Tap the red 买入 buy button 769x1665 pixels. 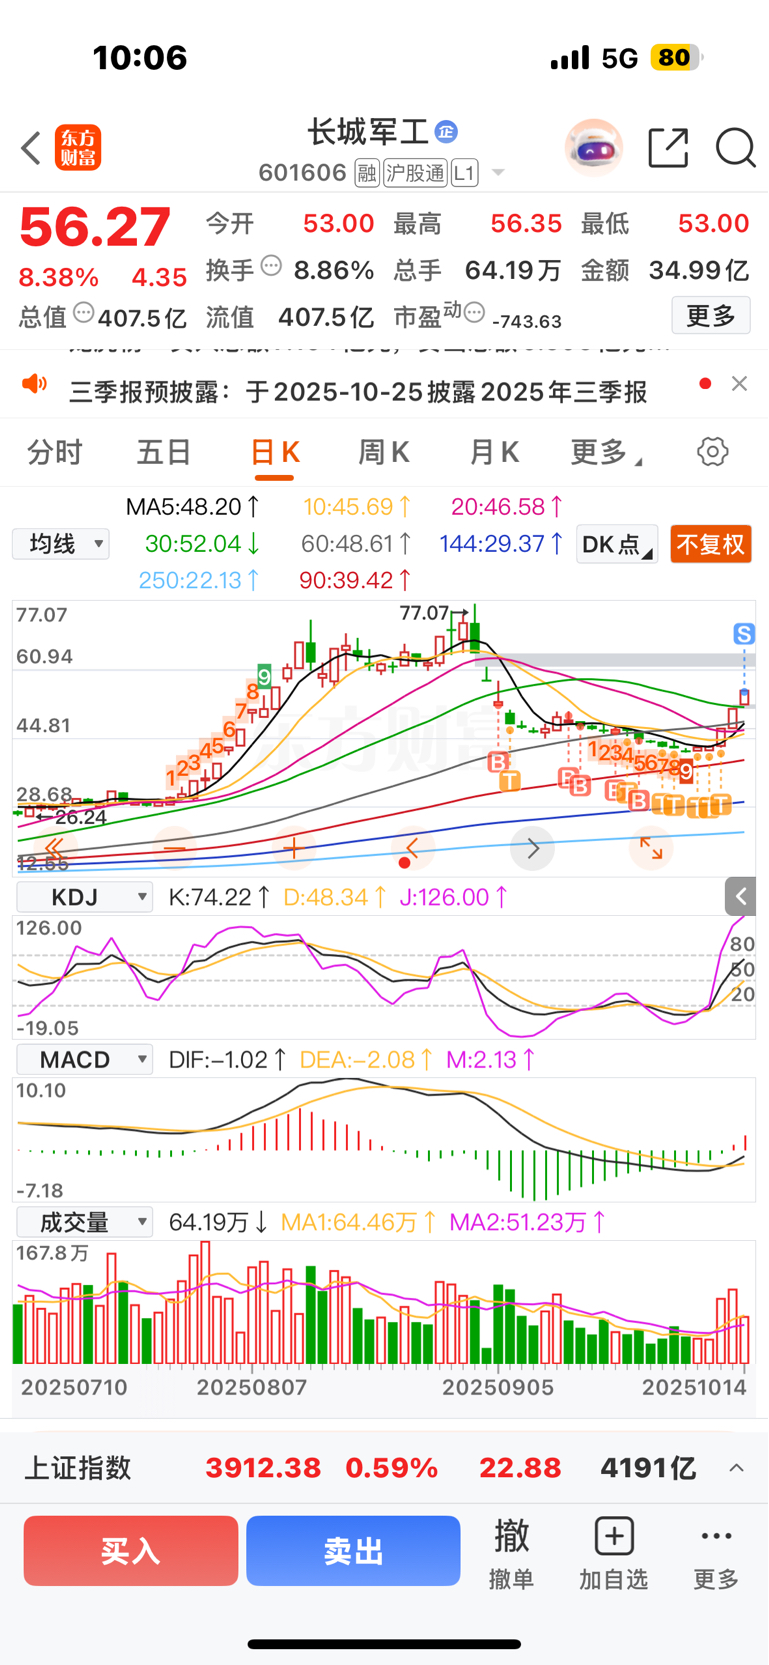pyautogui.click(x=131, y=1551)
